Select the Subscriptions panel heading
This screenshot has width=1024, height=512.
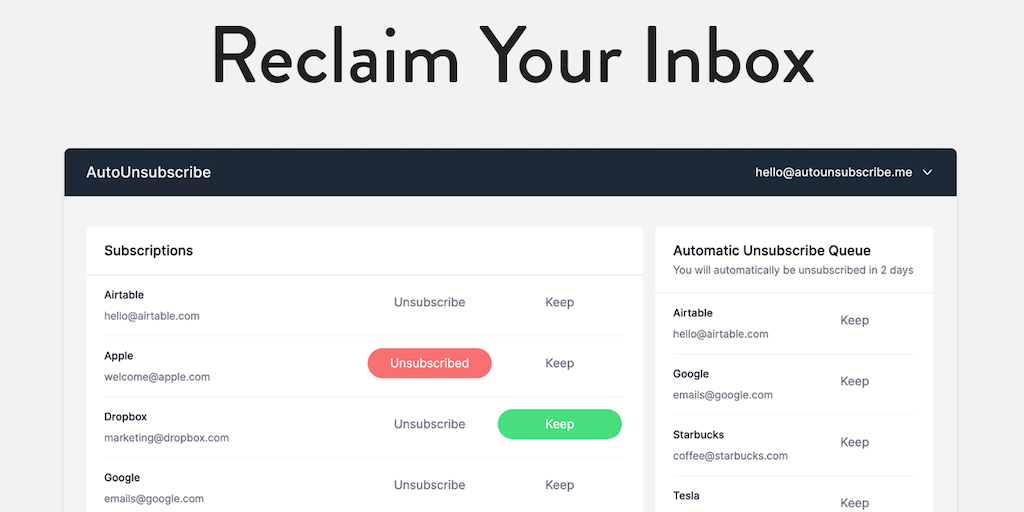tap(148, 251)
